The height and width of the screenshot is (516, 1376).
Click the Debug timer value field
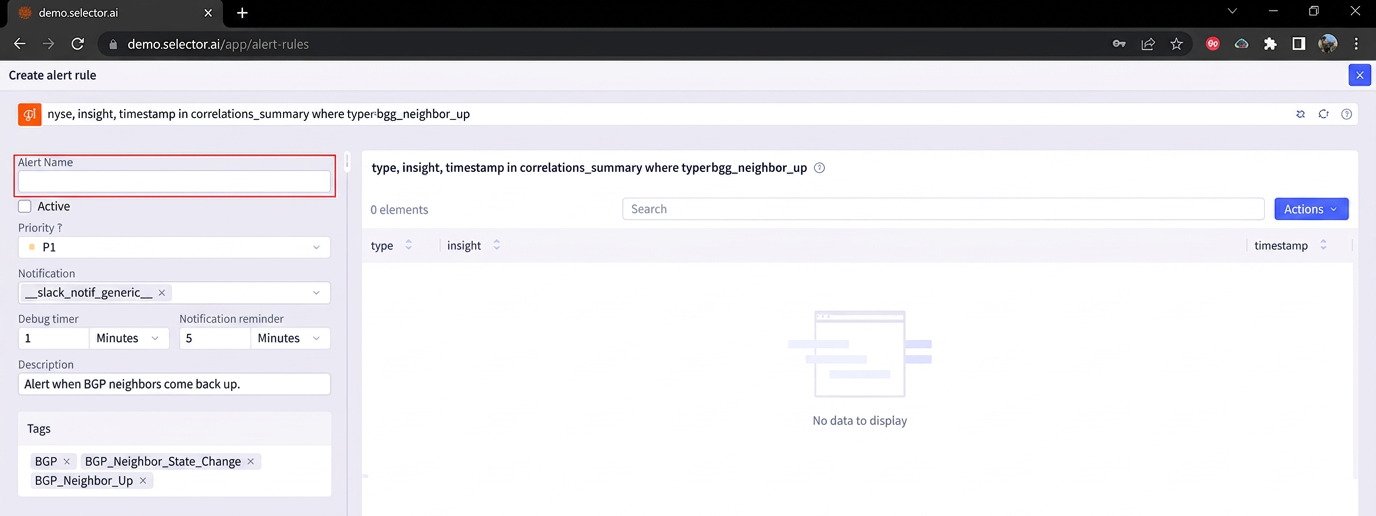click(54, 338)
